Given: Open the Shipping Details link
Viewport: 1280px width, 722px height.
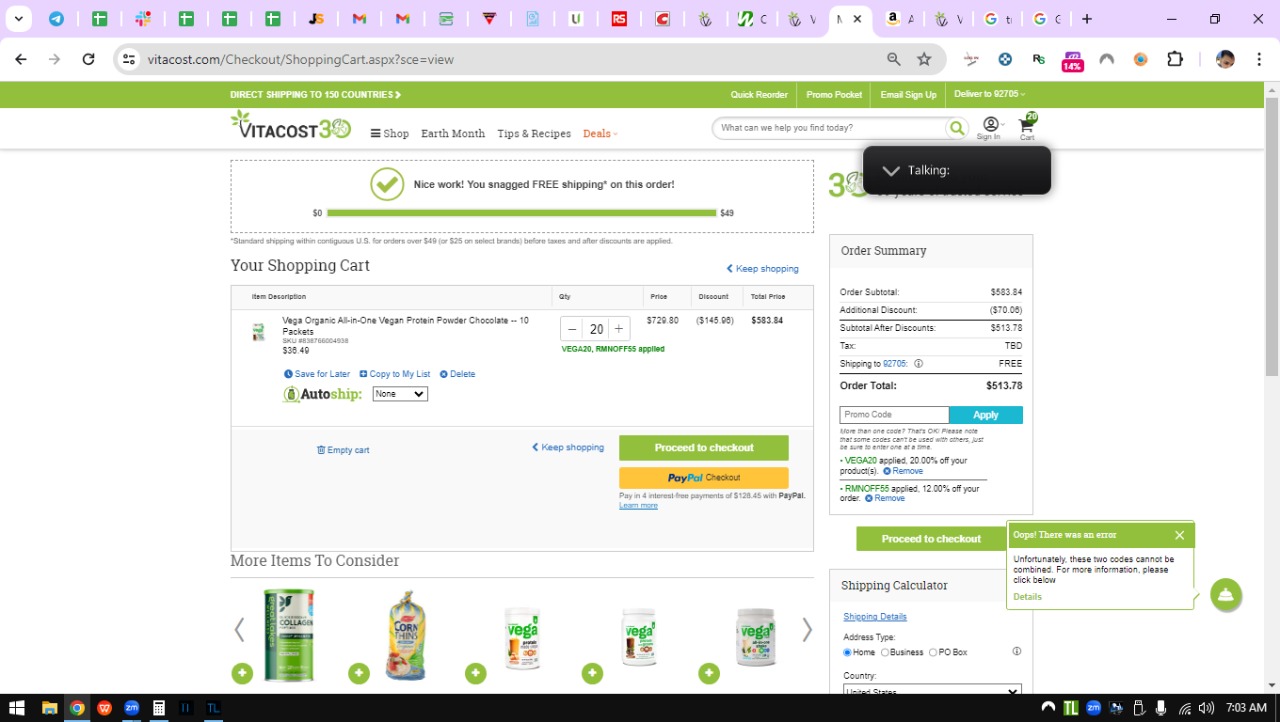Looking at the screenshot, I should pos(875,617).
